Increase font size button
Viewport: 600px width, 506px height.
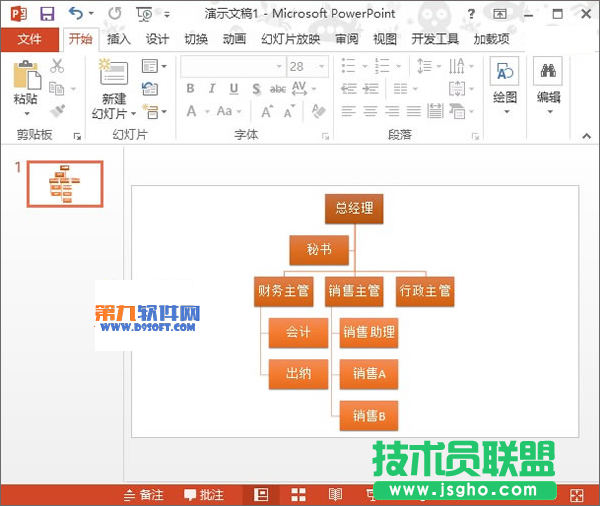[x=267, y=111]
